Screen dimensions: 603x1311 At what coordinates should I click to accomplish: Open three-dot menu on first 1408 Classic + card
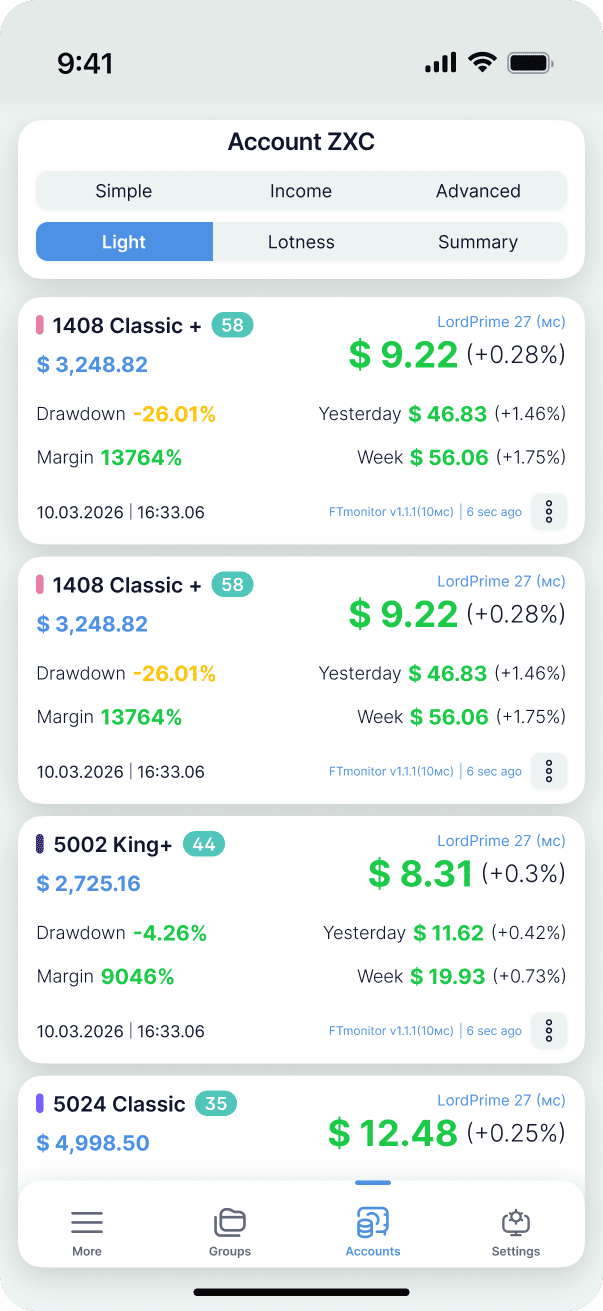point(549,512)
